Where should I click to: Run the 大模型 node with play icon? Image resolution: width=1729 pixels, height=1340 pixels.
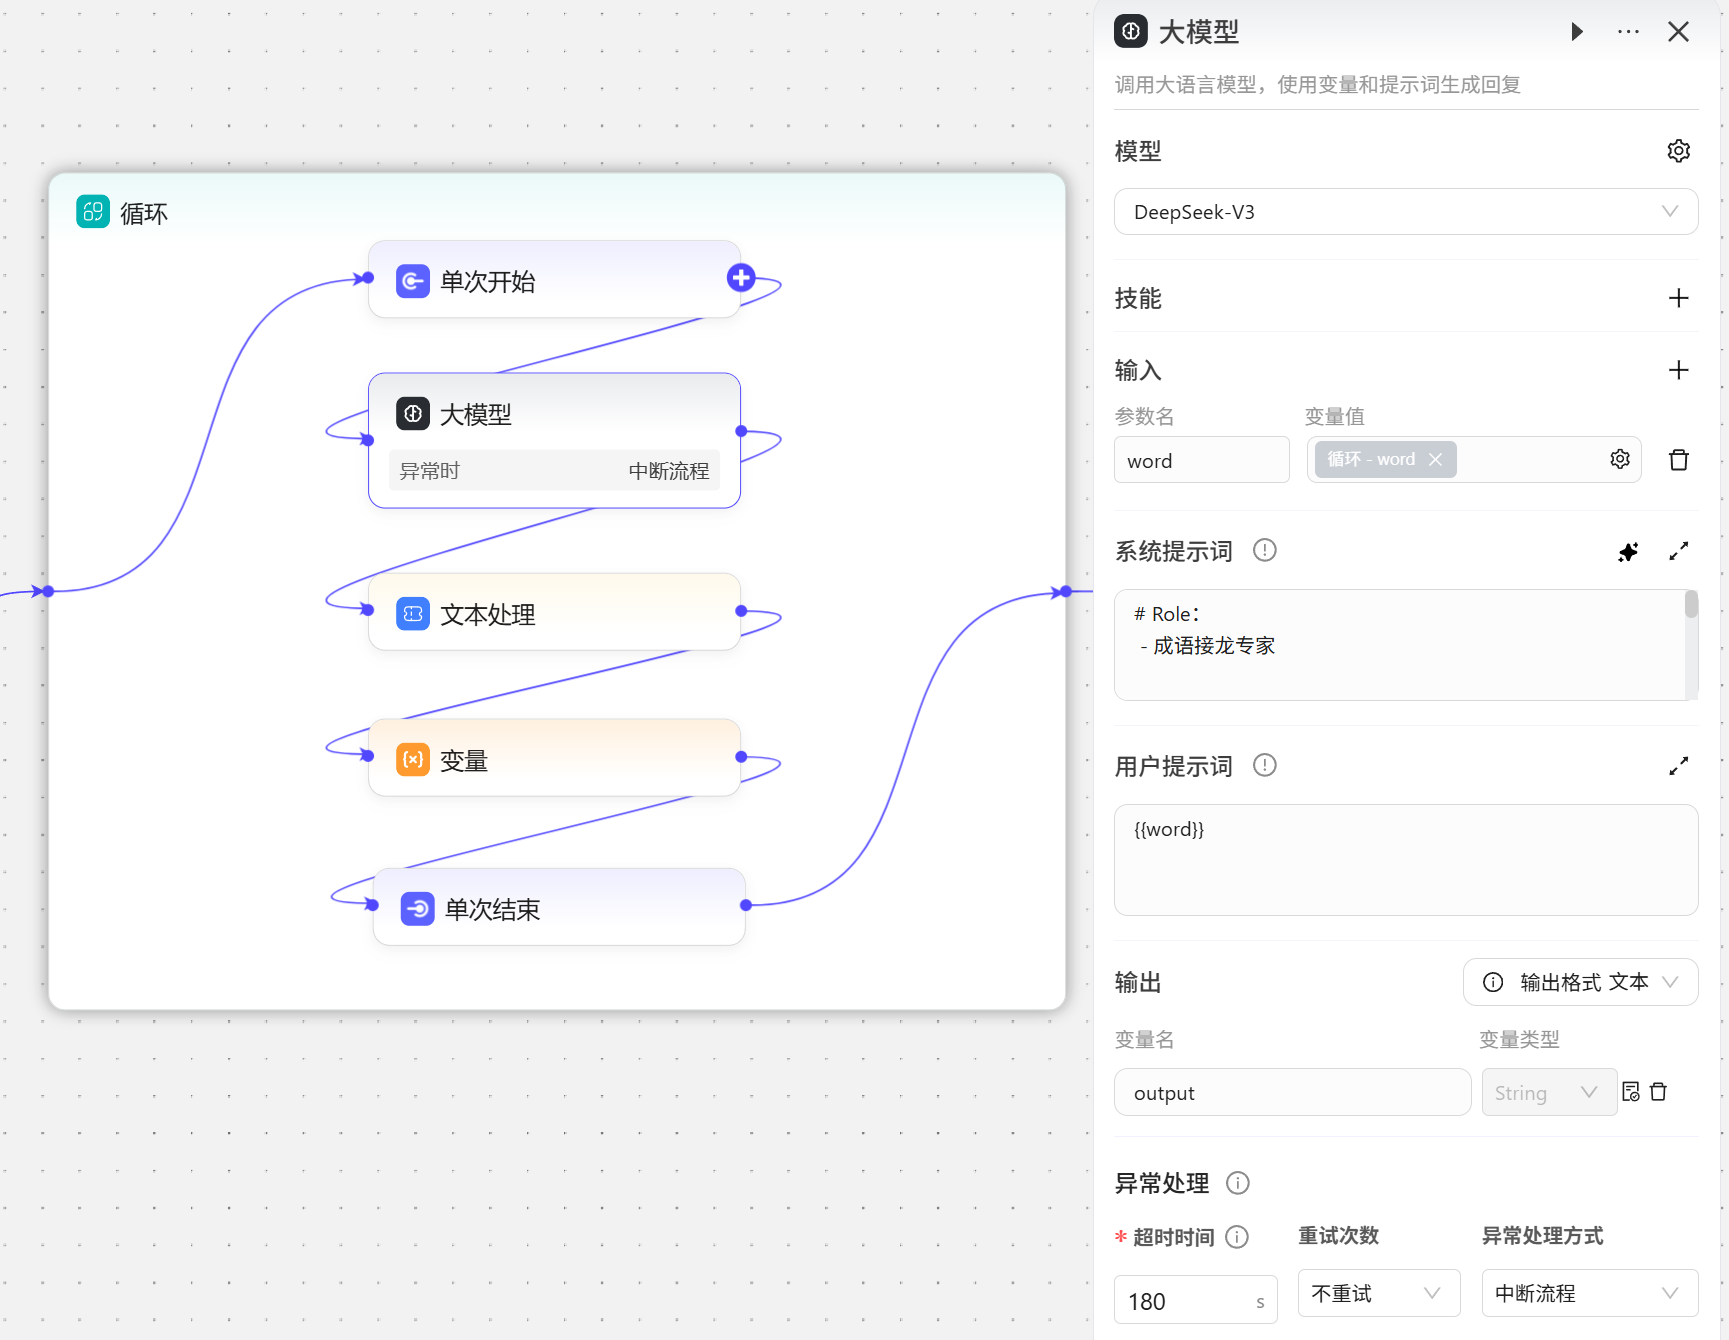1576,32
